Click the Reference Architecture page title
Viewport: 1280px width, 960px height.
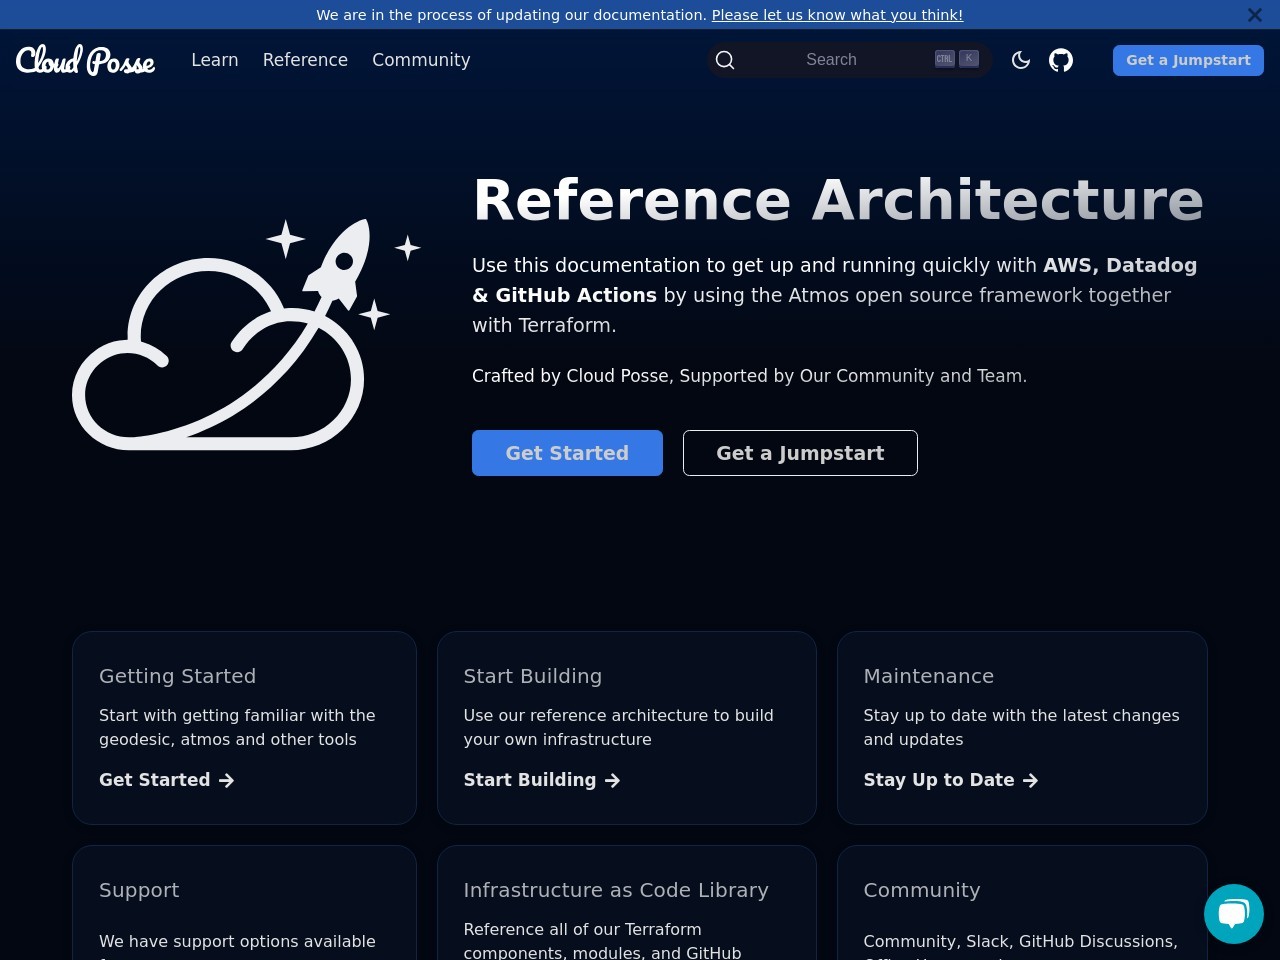pos(838,200)
